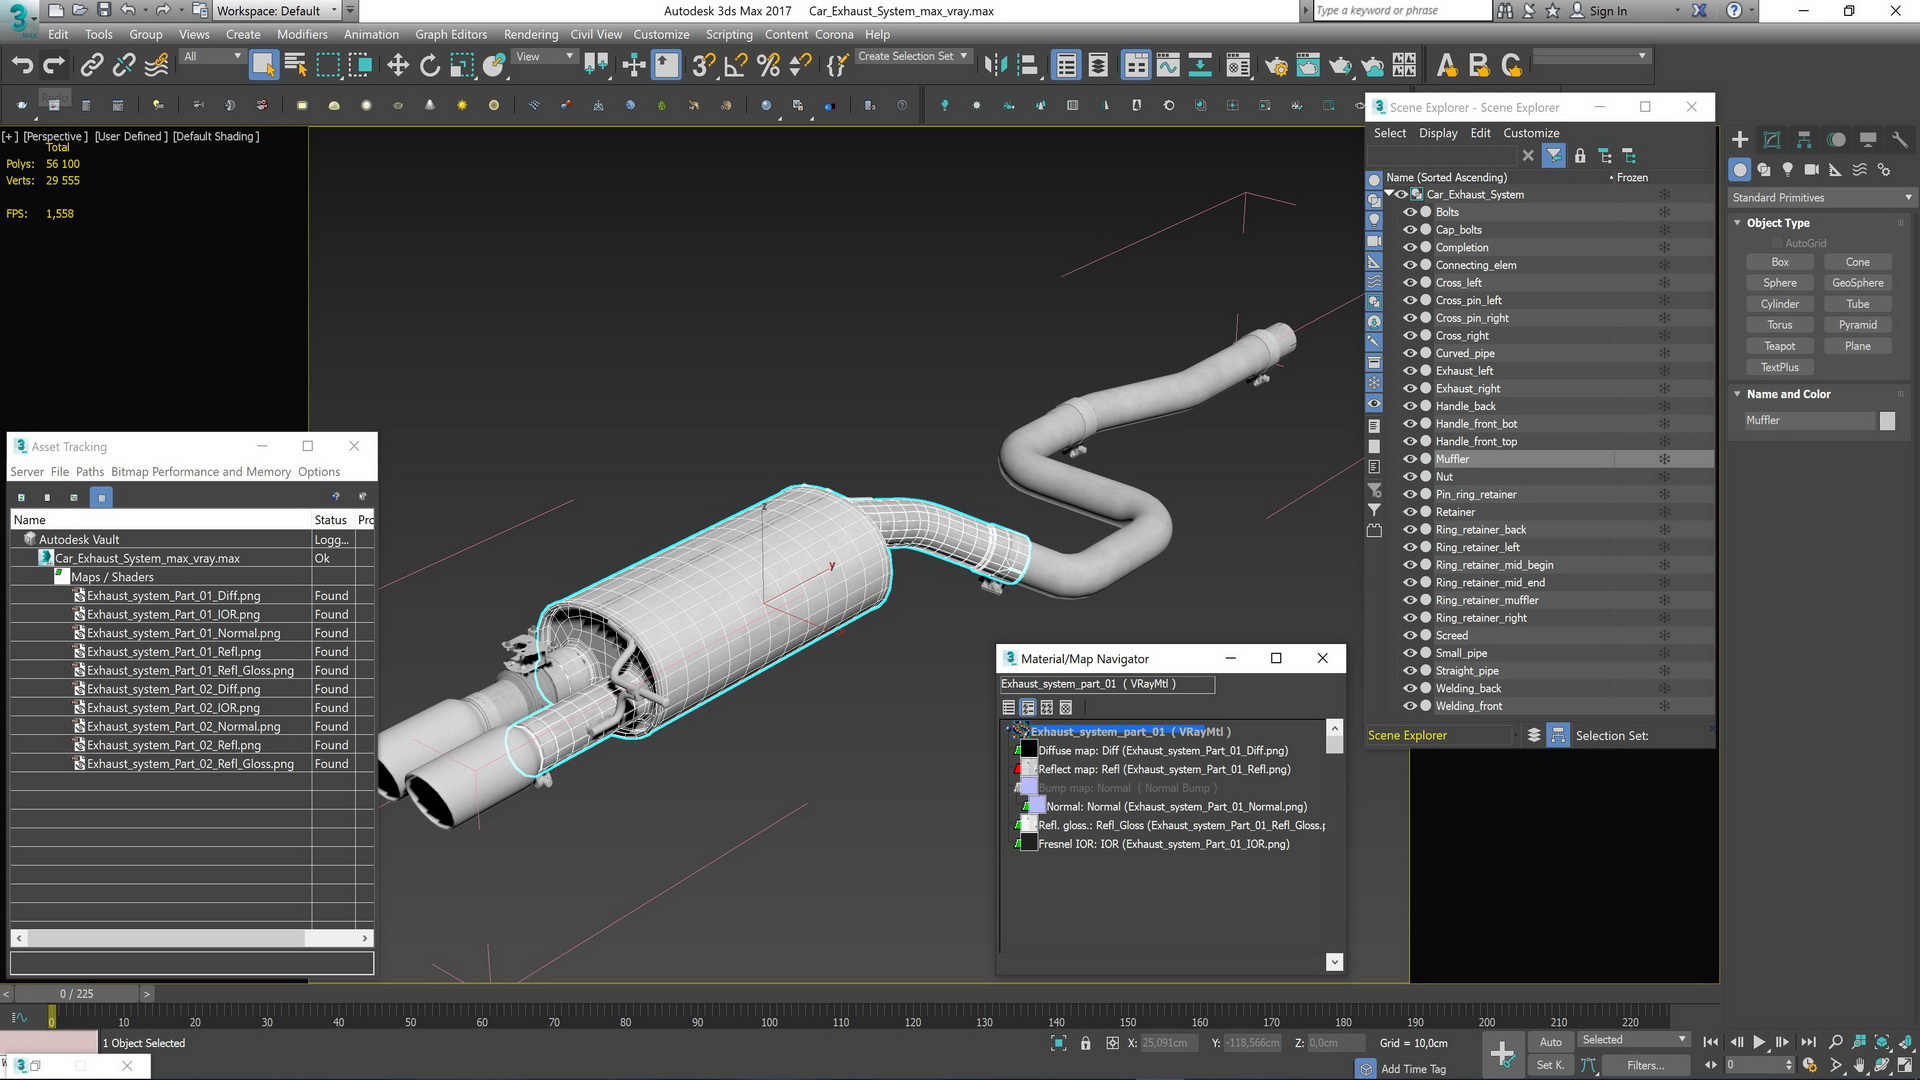Screen dimensions: 1920x1080
Task: Select the Rotate tool
Action: coord(430,66)
